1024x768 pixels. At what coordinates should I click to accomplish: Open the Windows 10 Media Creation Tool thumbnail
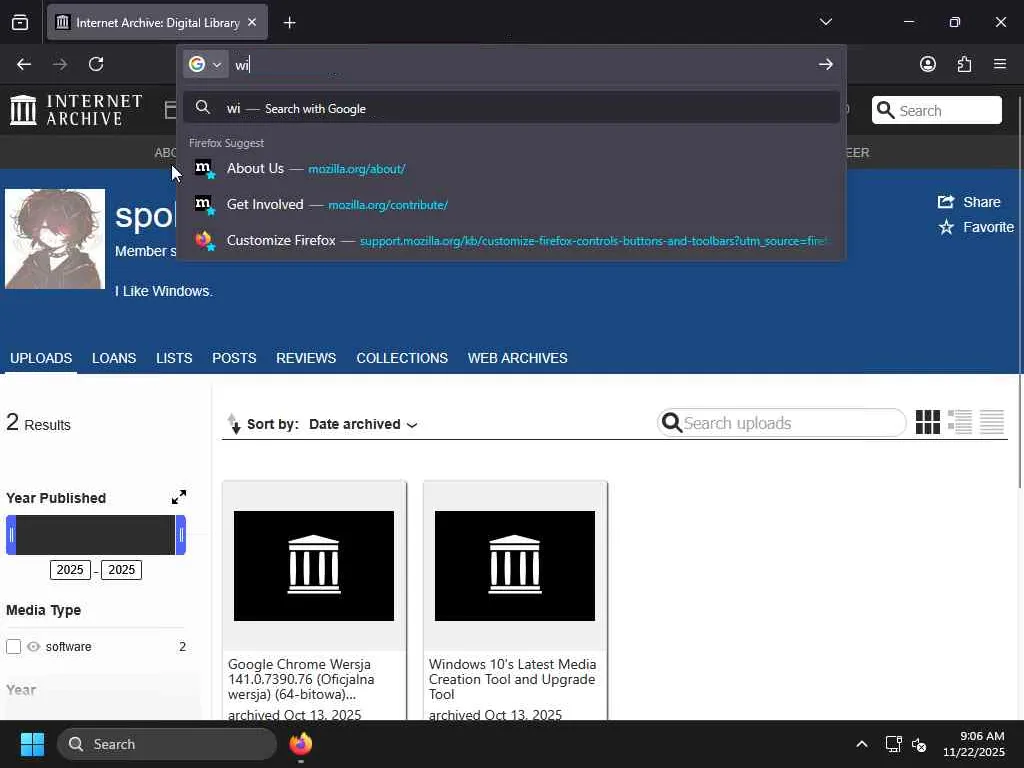coord(515,566)
